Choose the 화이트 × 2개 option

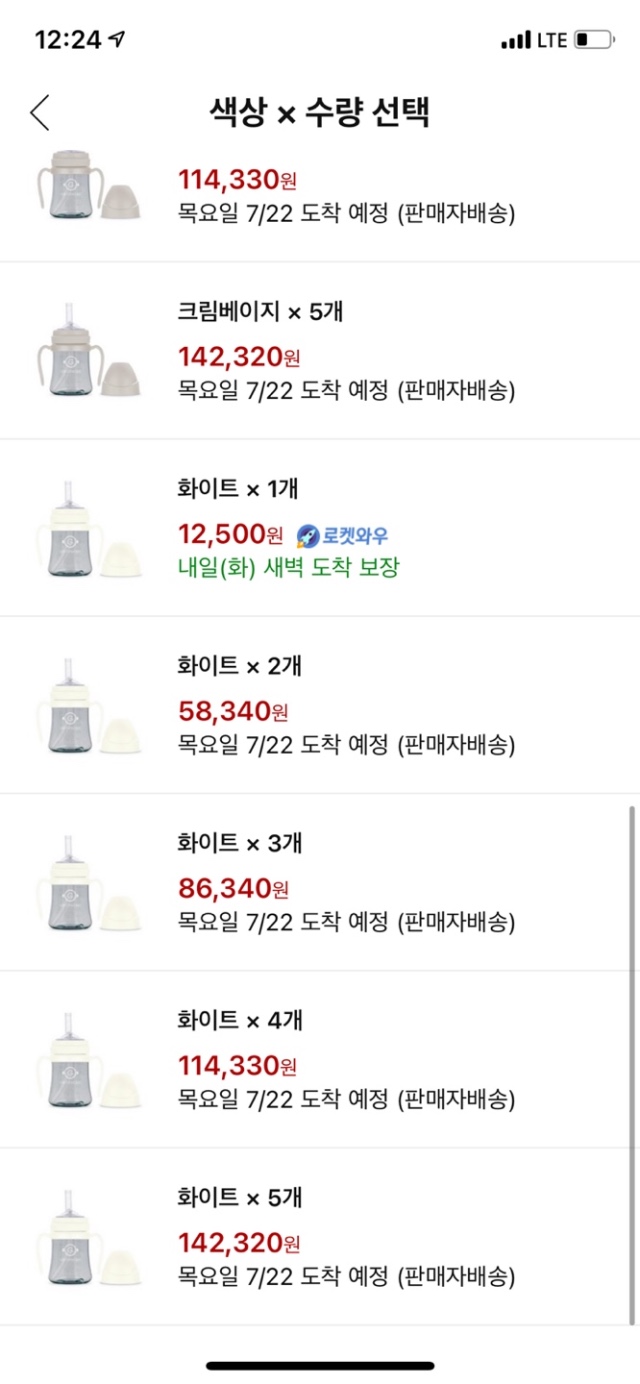click(320, 704)
